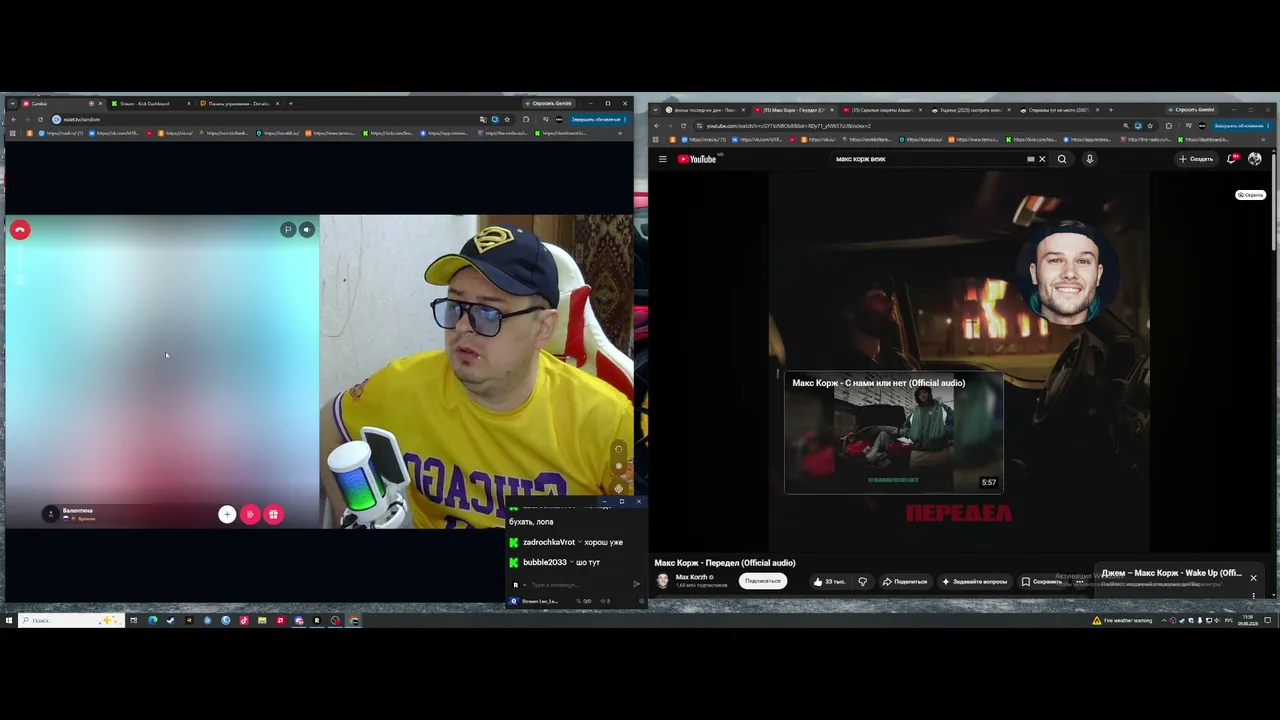Click the YouTube search field
1280x720 pixels.
pos(927,159)
